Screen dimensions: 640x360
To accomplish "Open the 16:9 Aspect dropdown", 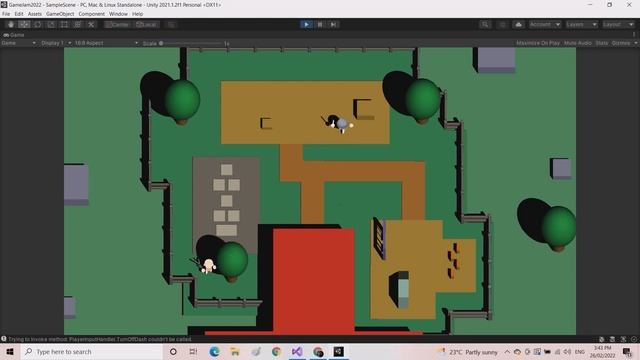I will pyautogui.click(x=106, y=43).
